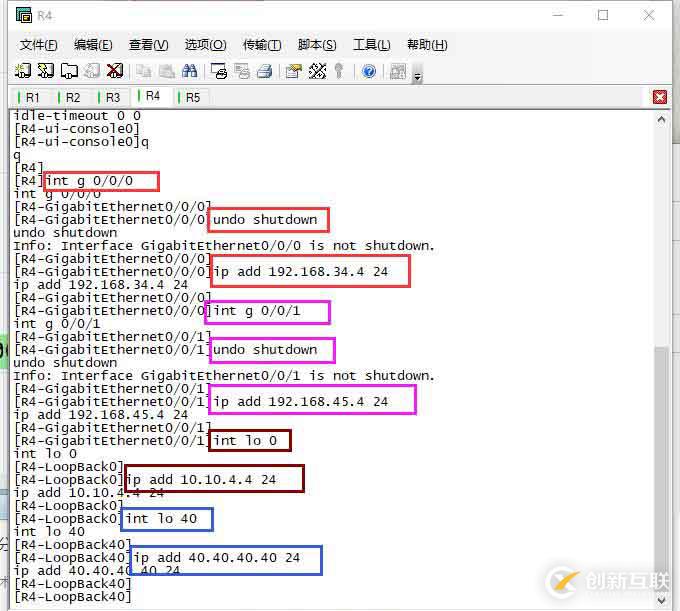Click the terminal scrollbar down arrow
The width and height of the screenshot is (680, 611).
(661, 601)
